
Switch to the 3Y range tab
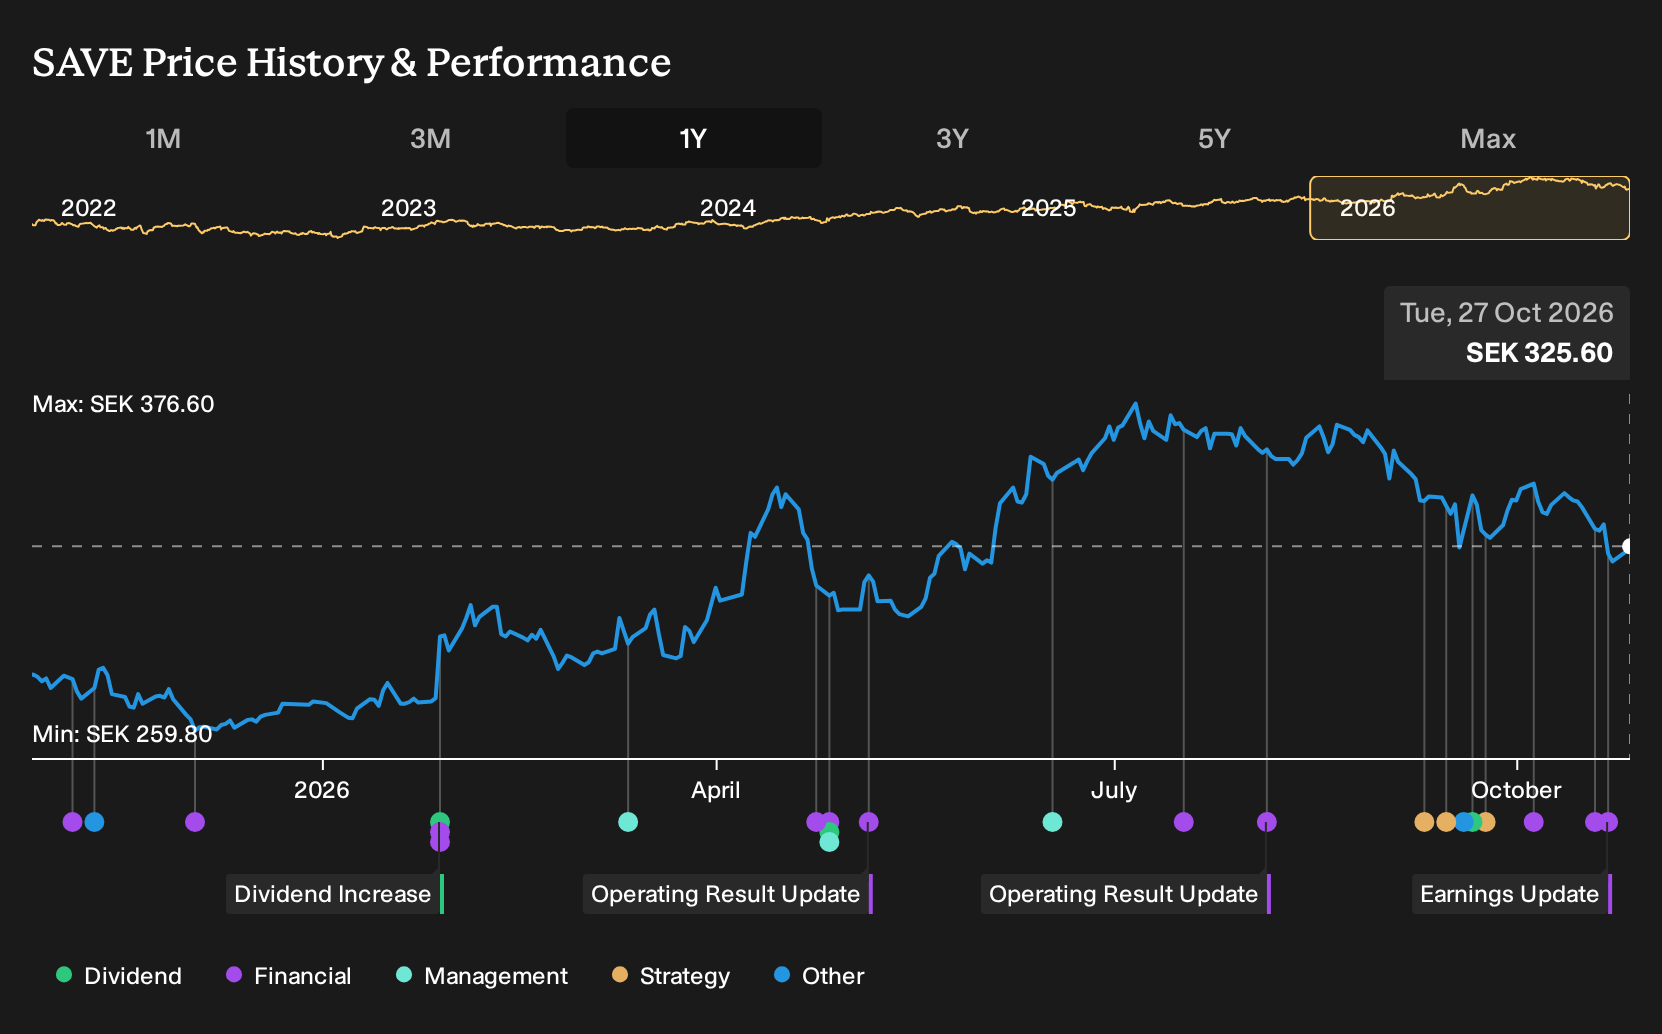click(x=952, y=138)
